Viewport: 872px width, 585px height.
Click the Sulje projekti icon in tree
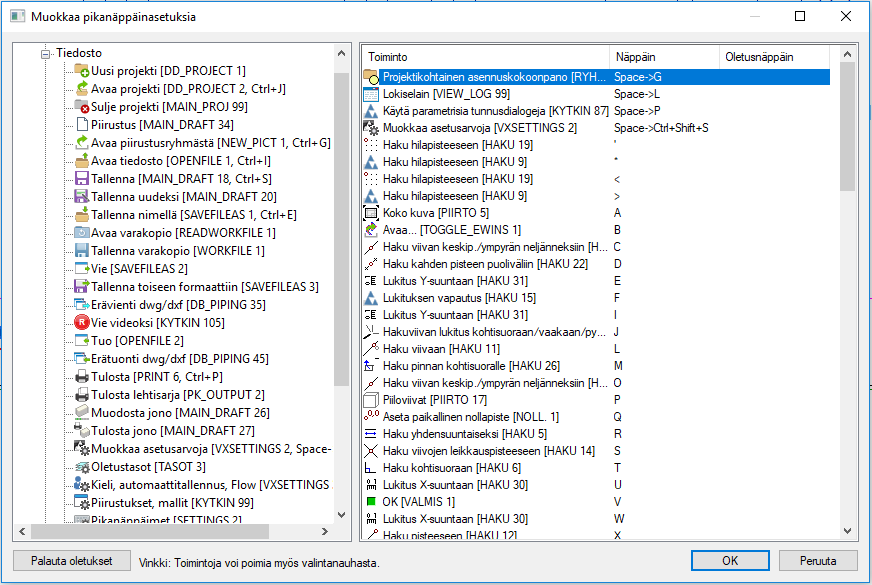point(82,107)
